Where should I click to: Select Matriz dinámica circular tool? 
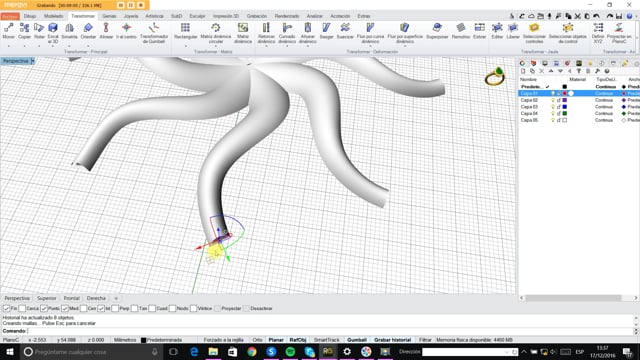[216, 33]
